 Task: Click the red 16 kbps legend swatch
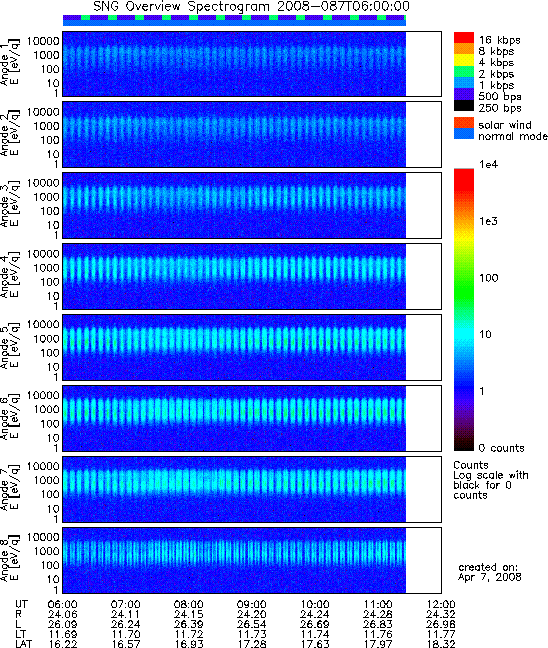point(464,37)
